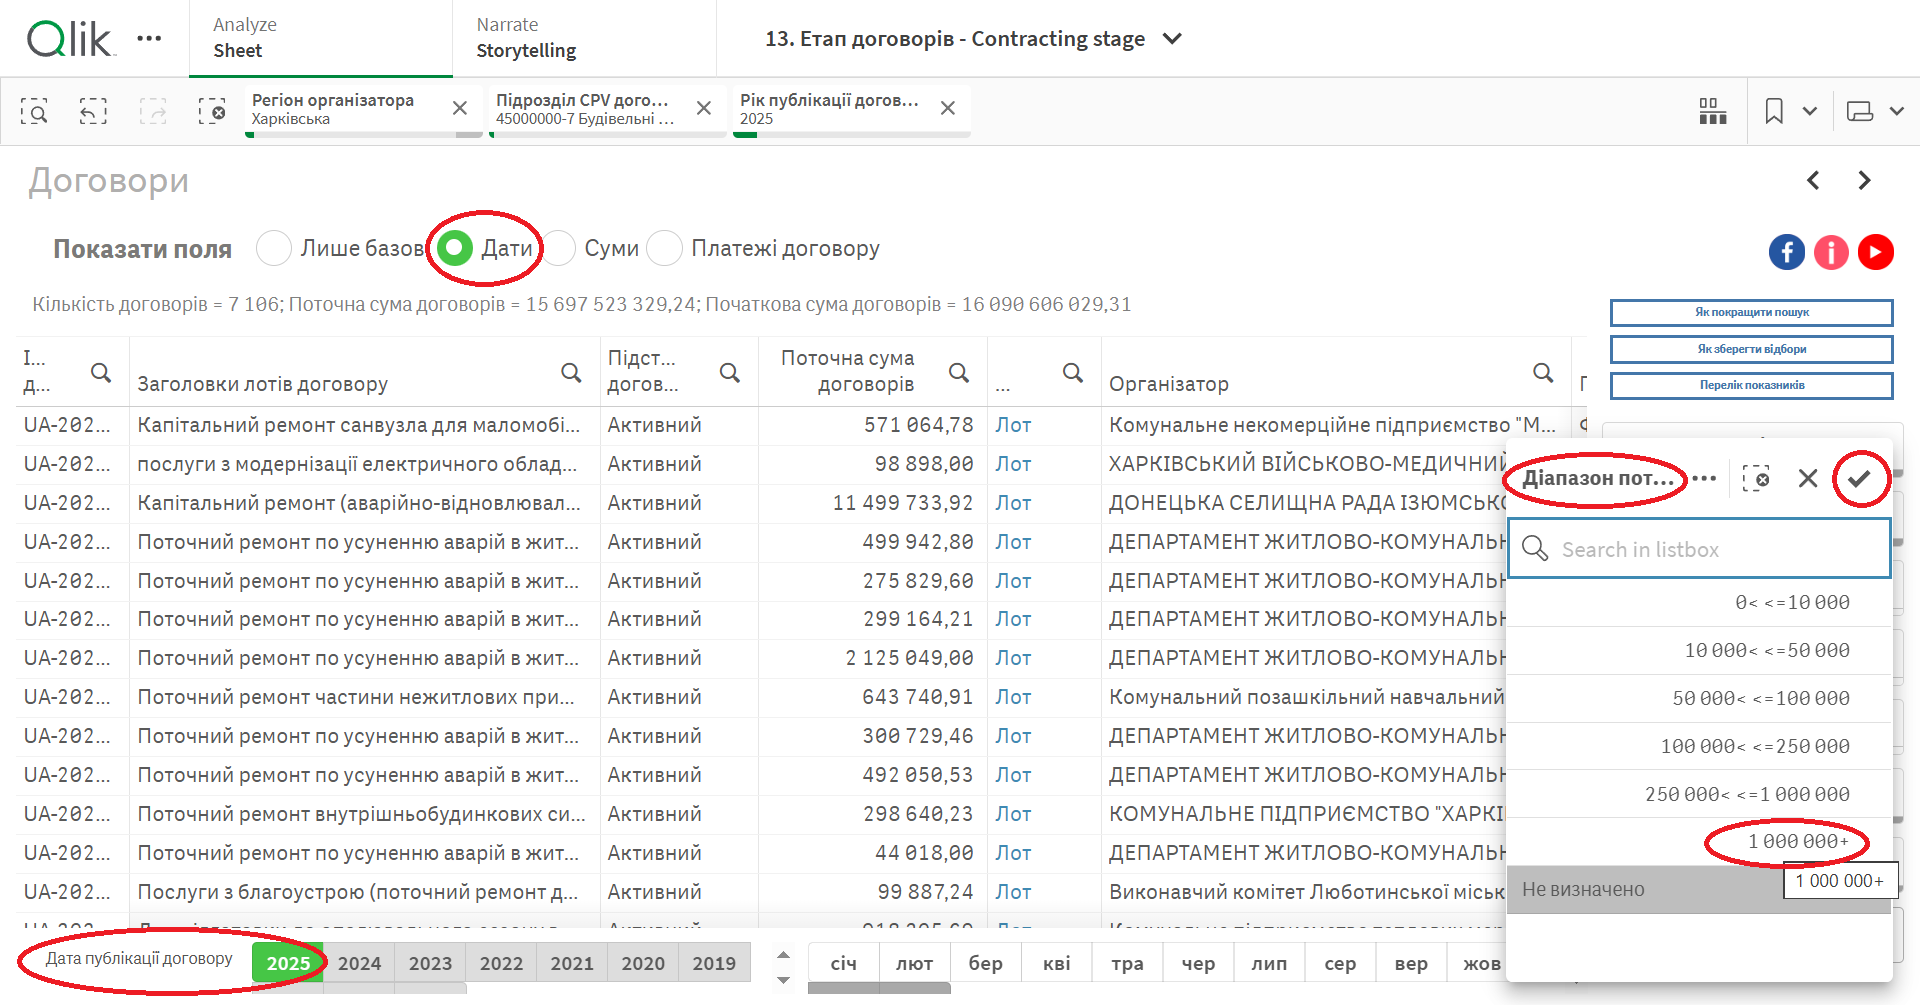Screen dimensions: 1920x1005
Task: Expand the sheet title dropdown chevron
Action: click(1172, 39)
